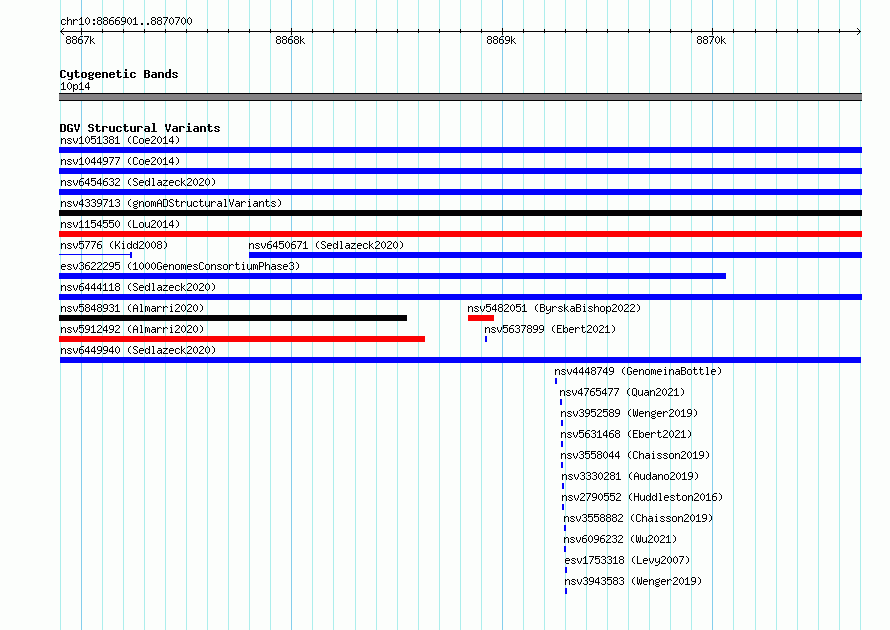Click the Cytogenetic Bands track title
Viewport: 890px width, 630px height.
click(119, 74)
